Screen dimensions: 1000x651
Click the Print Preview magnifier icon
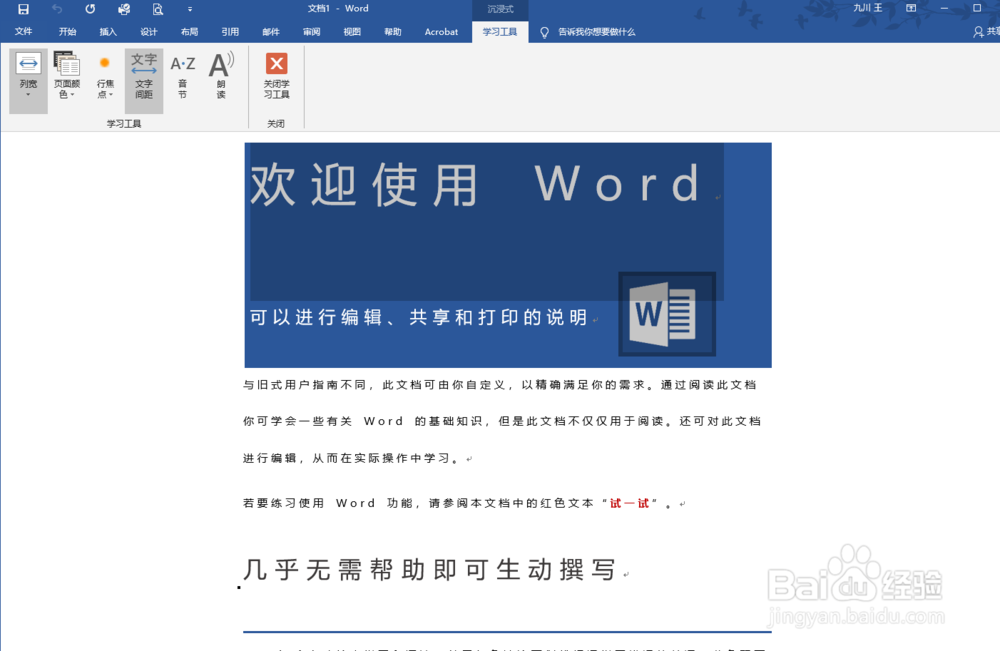pyautogui.click(x=158, y=9)
